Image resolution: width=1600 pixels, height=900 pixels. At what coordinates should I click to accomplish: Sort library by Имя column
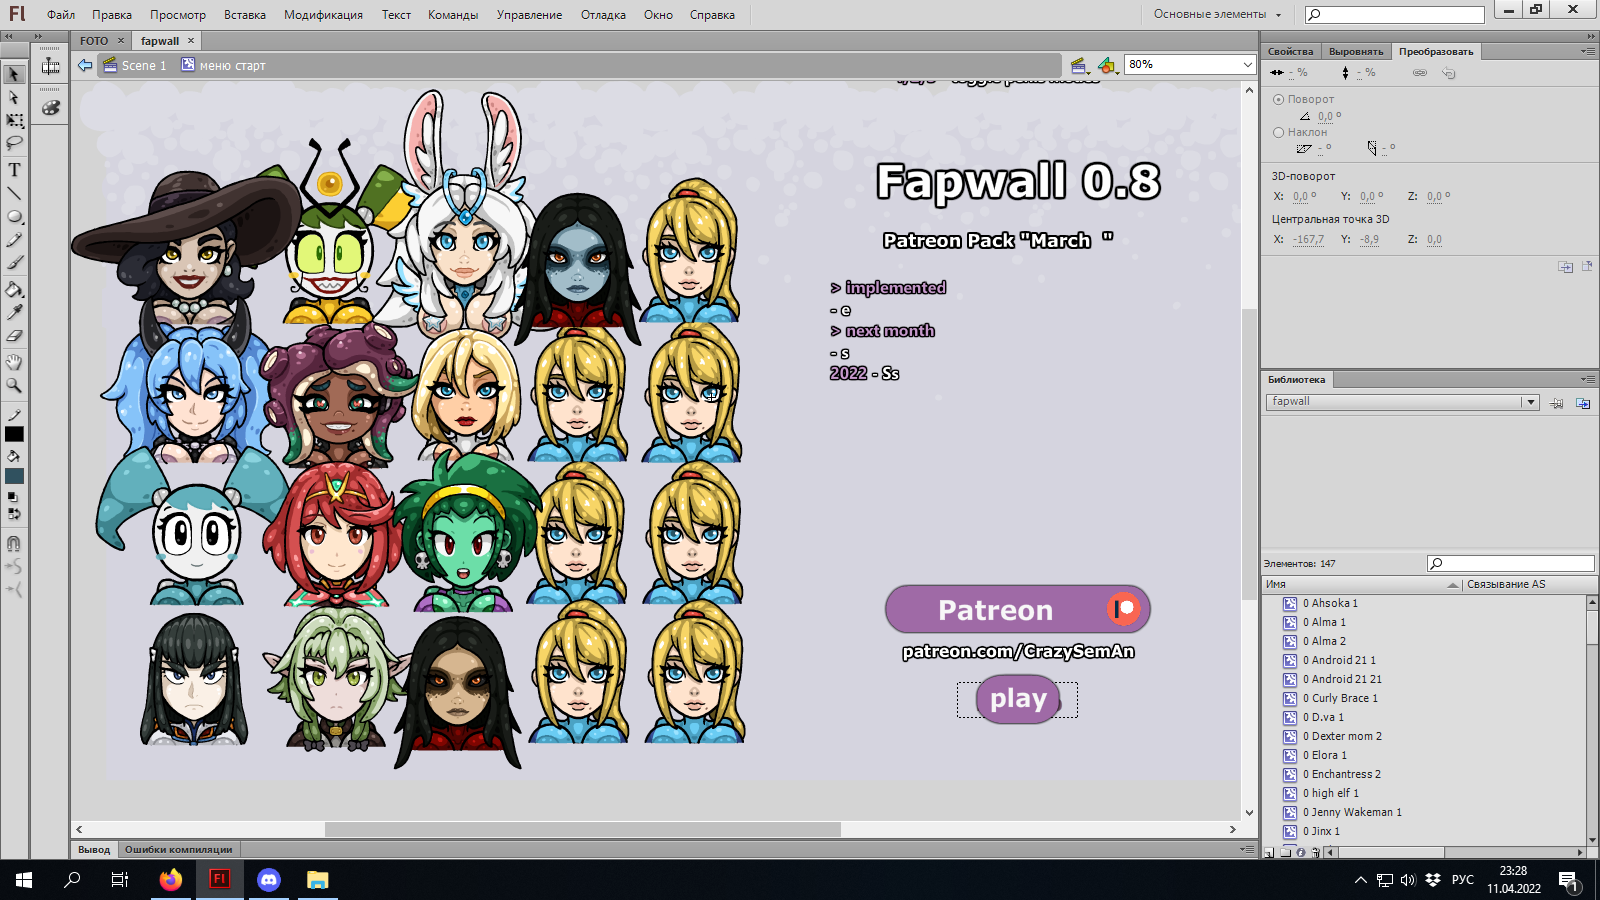point(1361,585)
